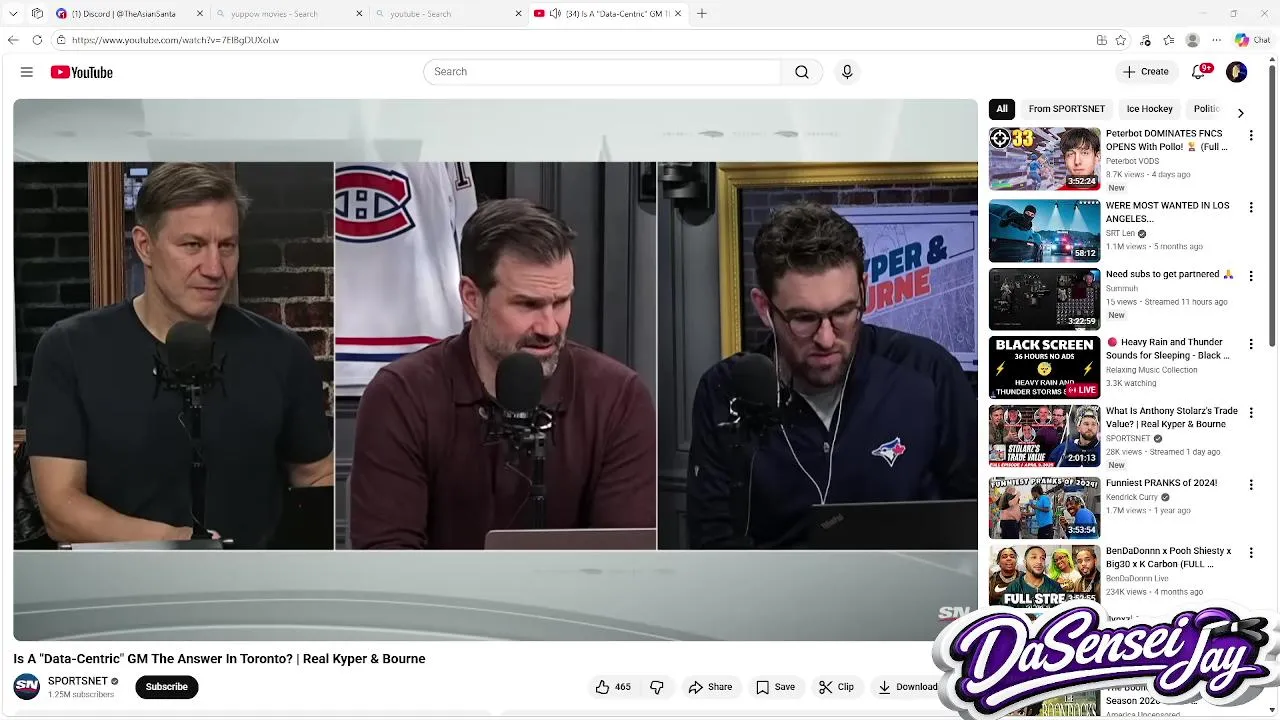Open browser media control icon
The height and width of the screenshot is (720, 1280).
(1145, 40)
